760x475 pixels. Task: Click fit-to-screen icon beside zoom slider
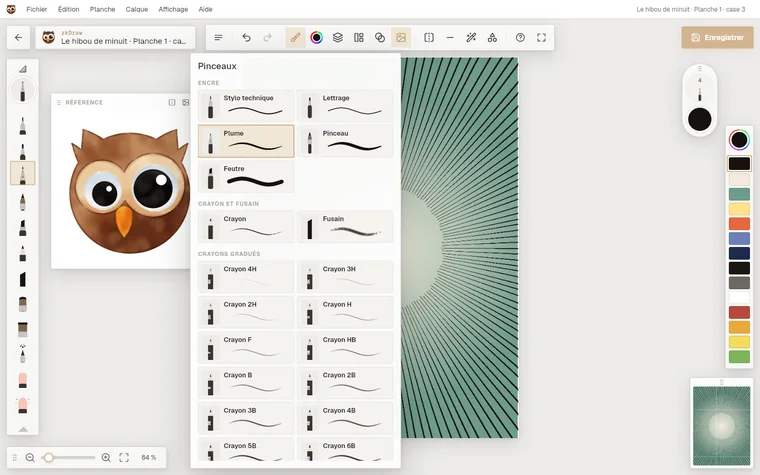[124, 458]
